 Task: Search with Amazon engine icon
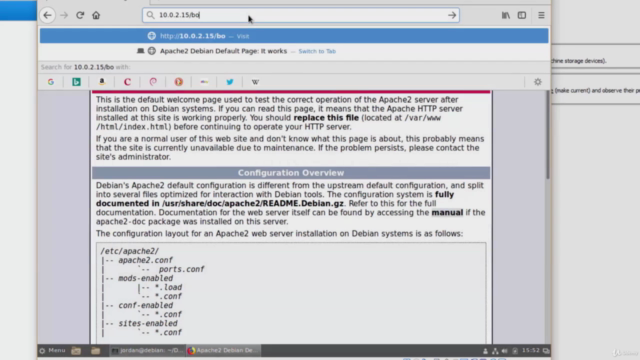(x=102, y=82)
